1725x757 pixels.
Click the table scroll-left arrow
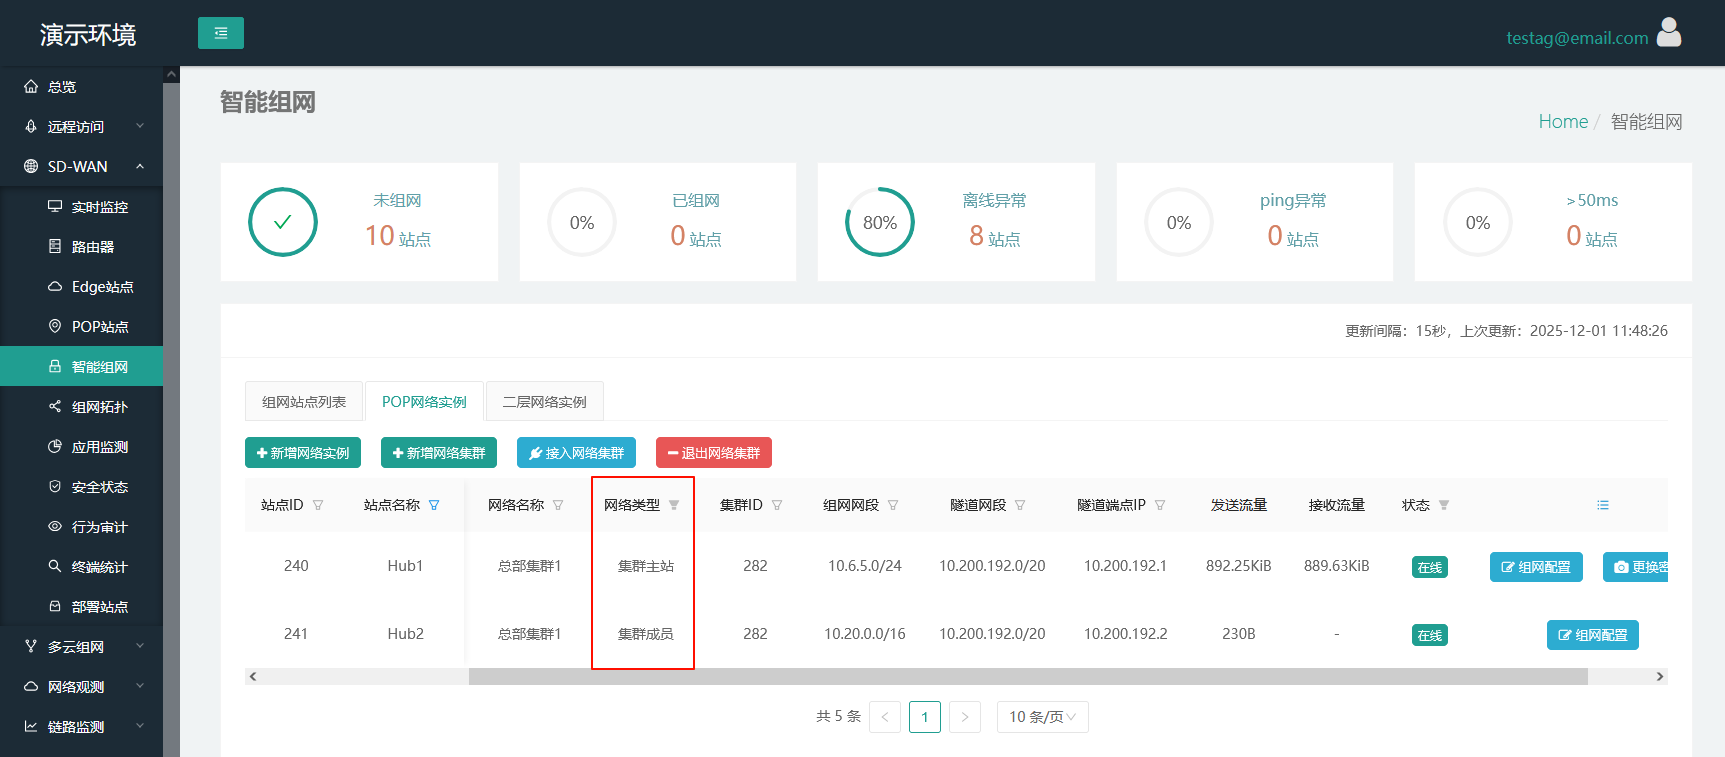point(253,677)
